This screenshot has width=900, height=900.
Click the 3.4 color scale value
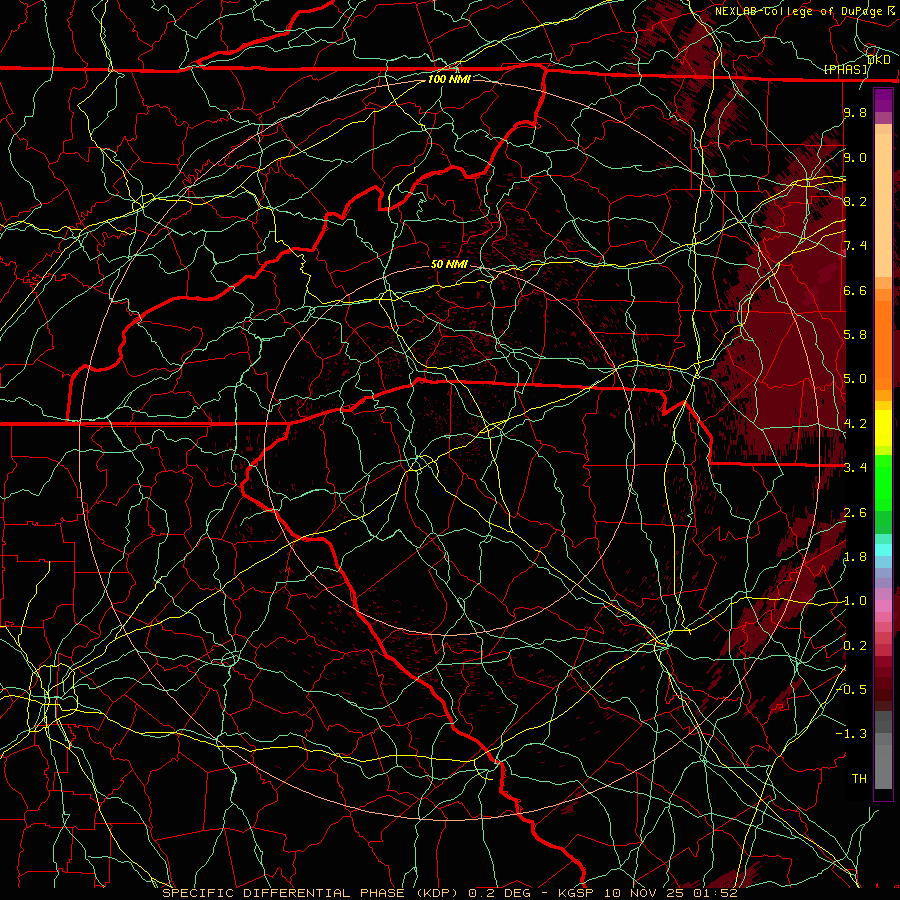pos(855,468)
